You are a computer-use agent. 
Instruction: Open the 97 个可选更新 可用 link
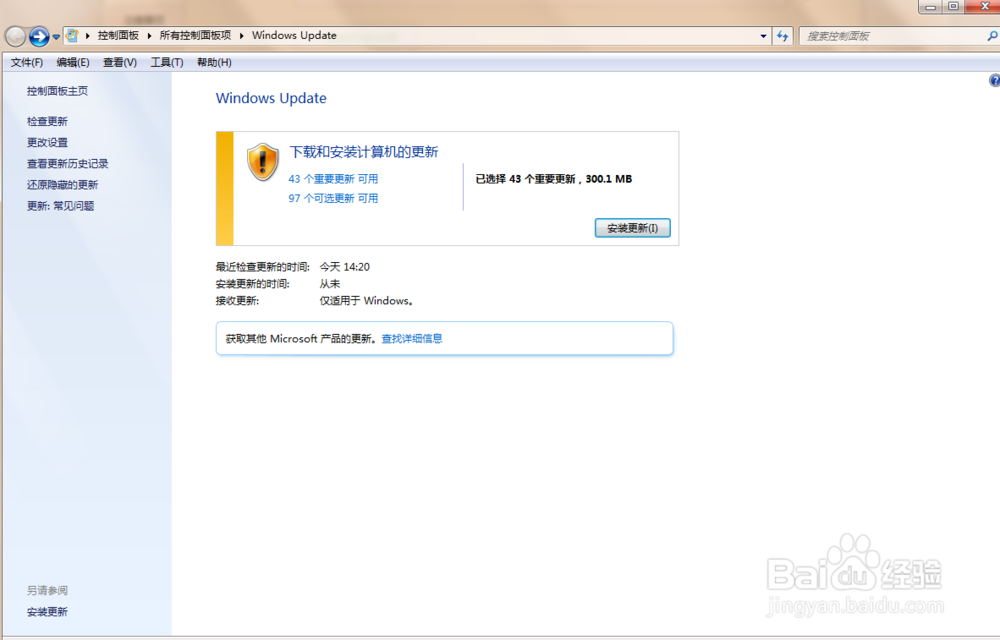pyautogui.click(x=333, y=198)
